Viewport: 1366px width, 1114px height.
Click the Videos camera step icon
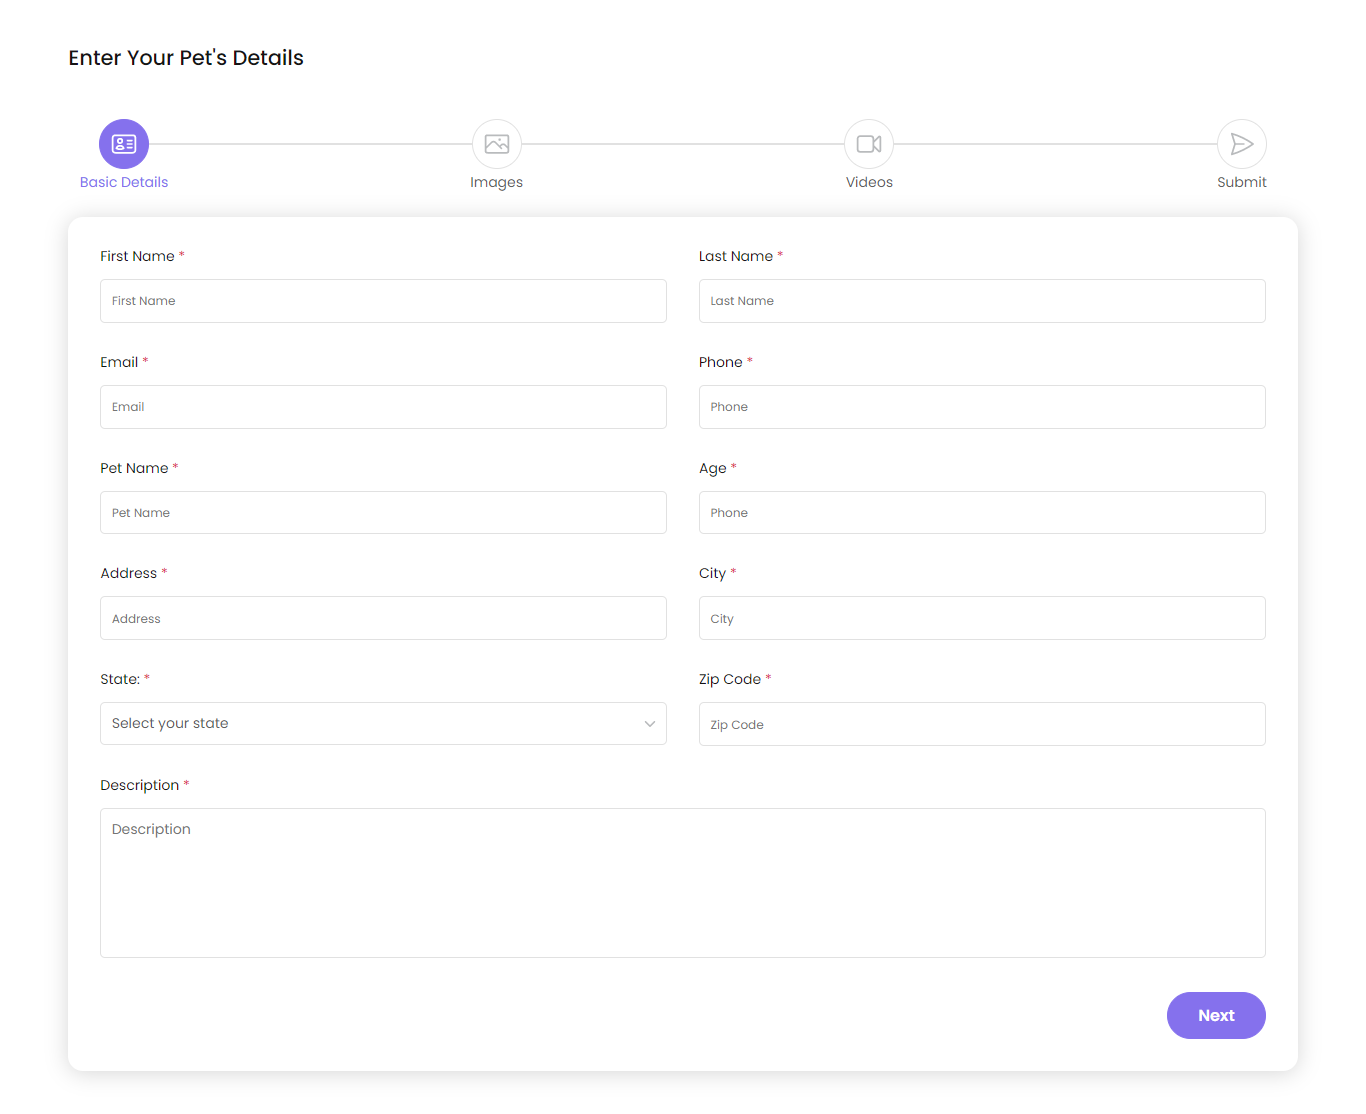click(869, 143)
